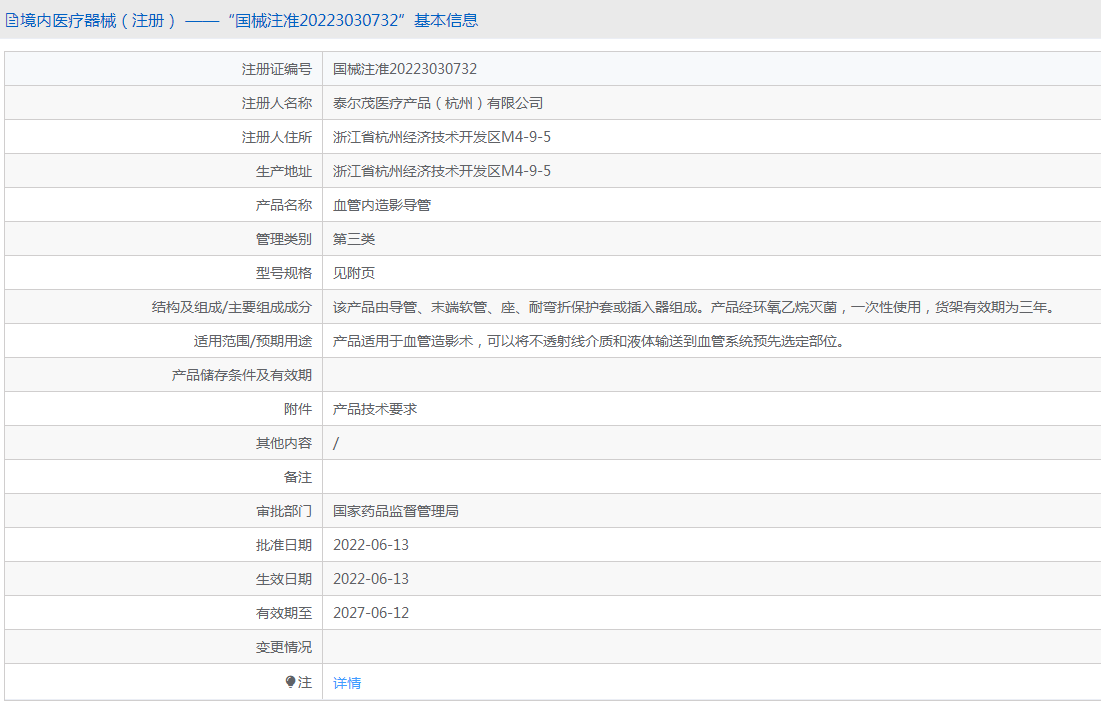Click the 2022-06-13 date in 生效日期 row
This screenshot has width=1101, height=704.
(371, 579)
